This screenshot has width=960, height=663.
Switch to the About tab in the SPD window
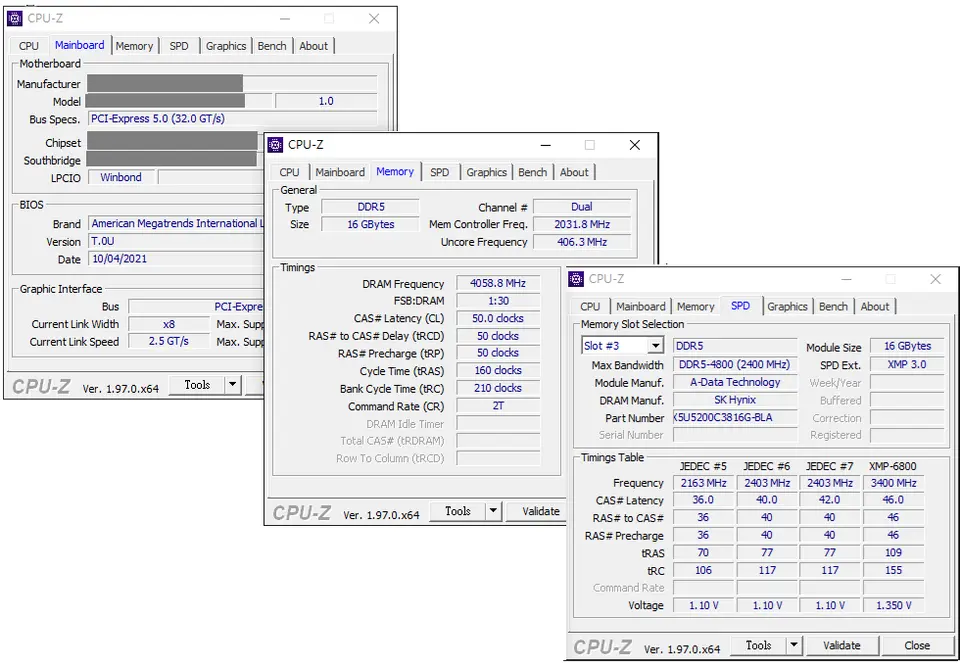[x=876, y=306]
